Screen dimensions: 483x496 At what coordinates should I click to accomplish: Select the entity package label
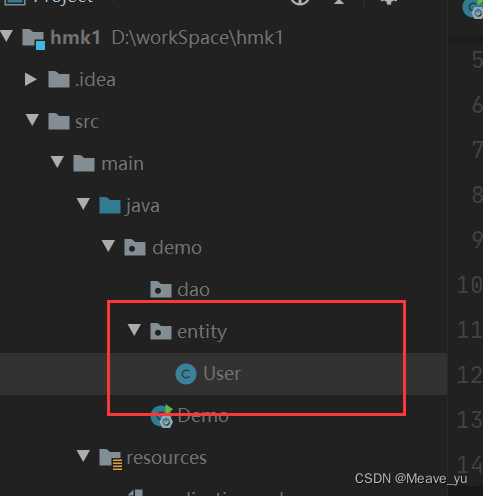(x=202, y=332)
